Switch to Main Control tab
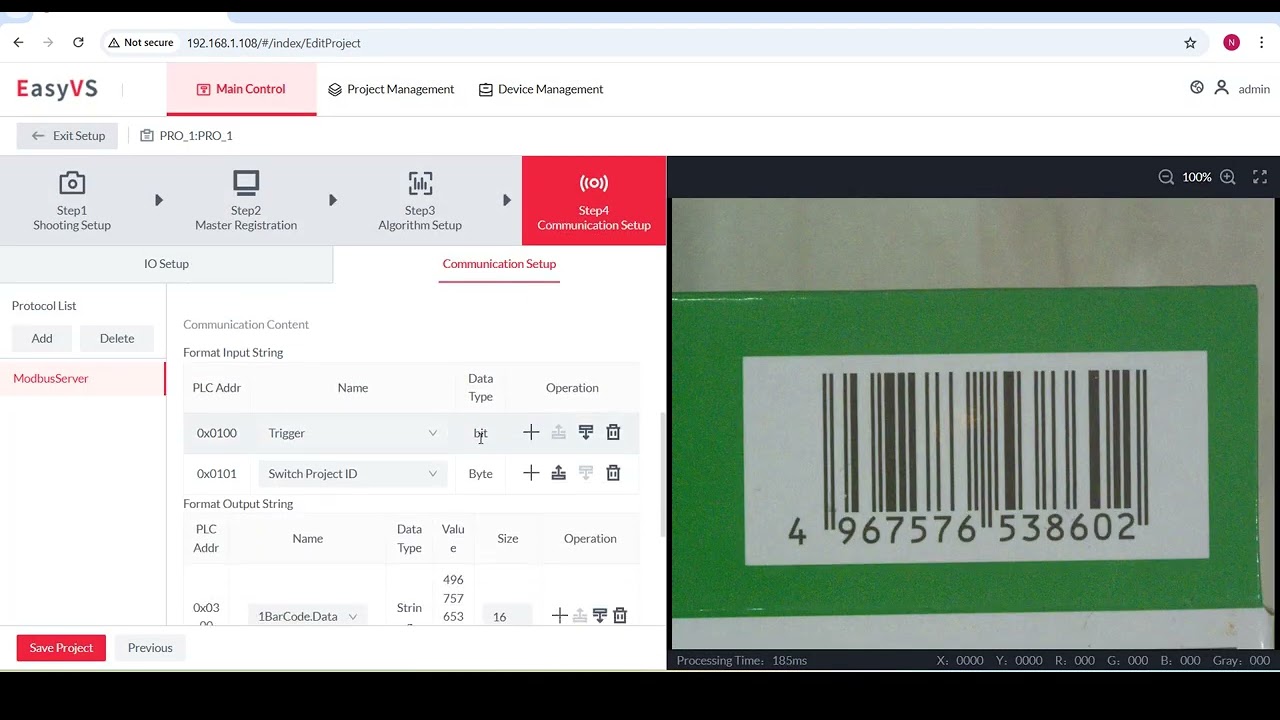The image size is (1280, 720). 241,89
